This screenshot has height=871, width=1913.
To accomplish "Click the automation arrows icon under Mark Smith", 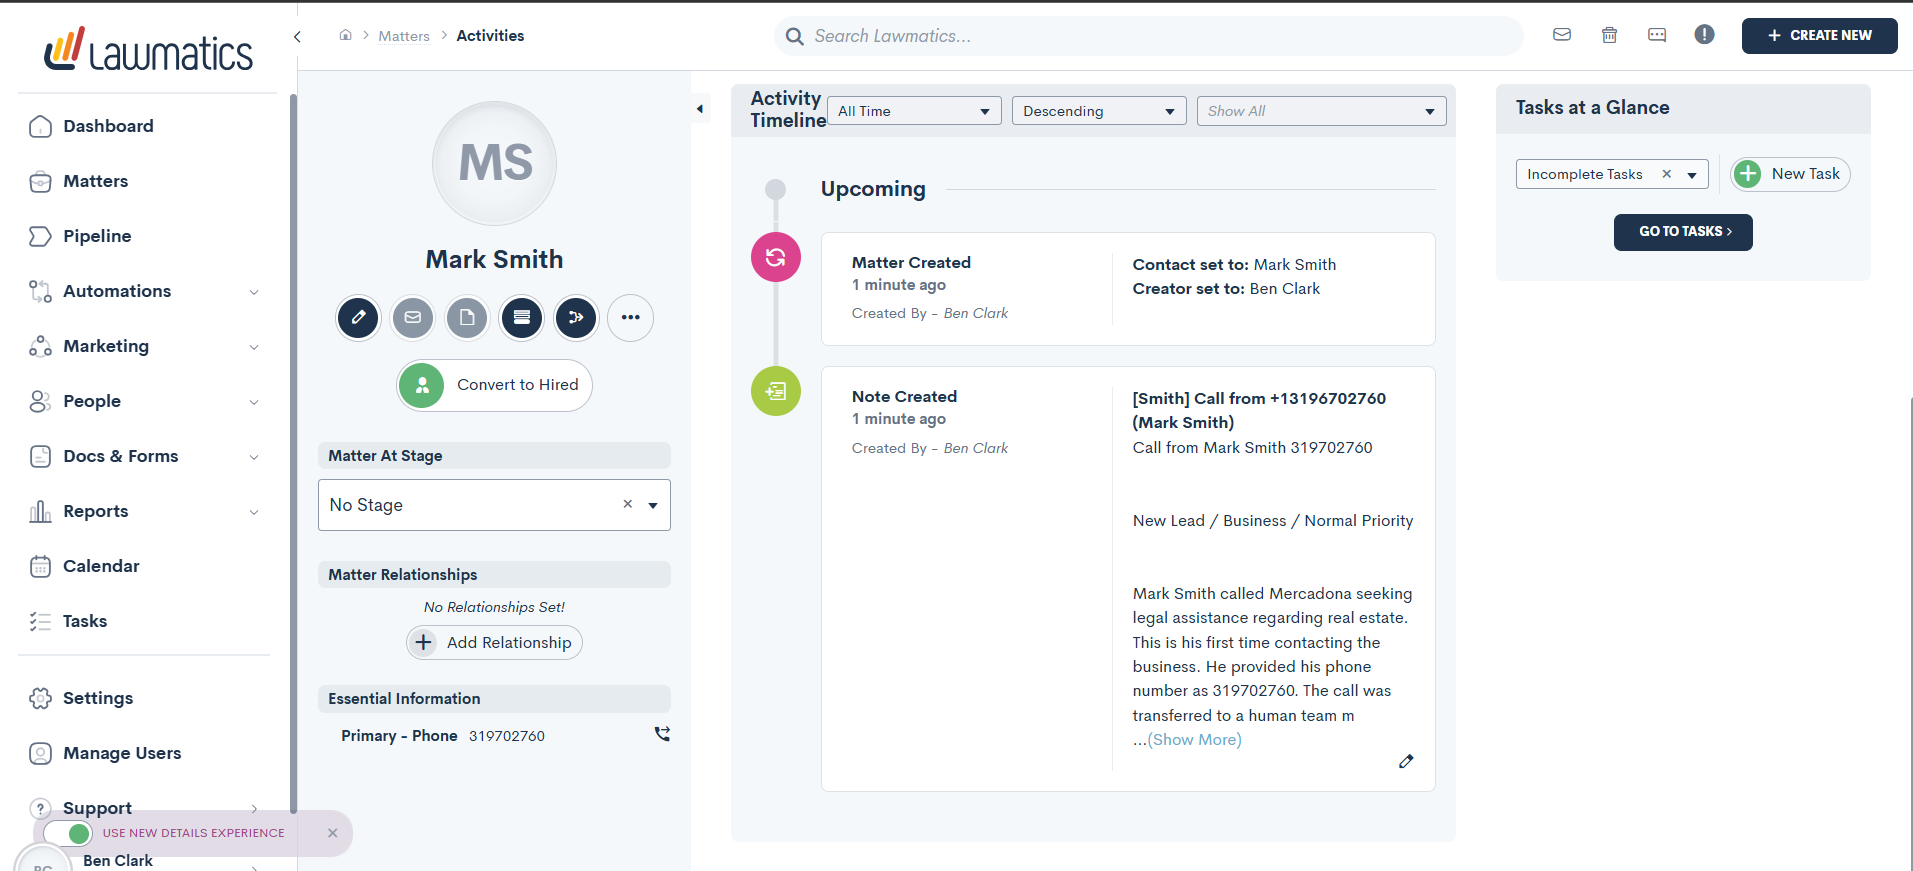I will (x=576, y=318).
